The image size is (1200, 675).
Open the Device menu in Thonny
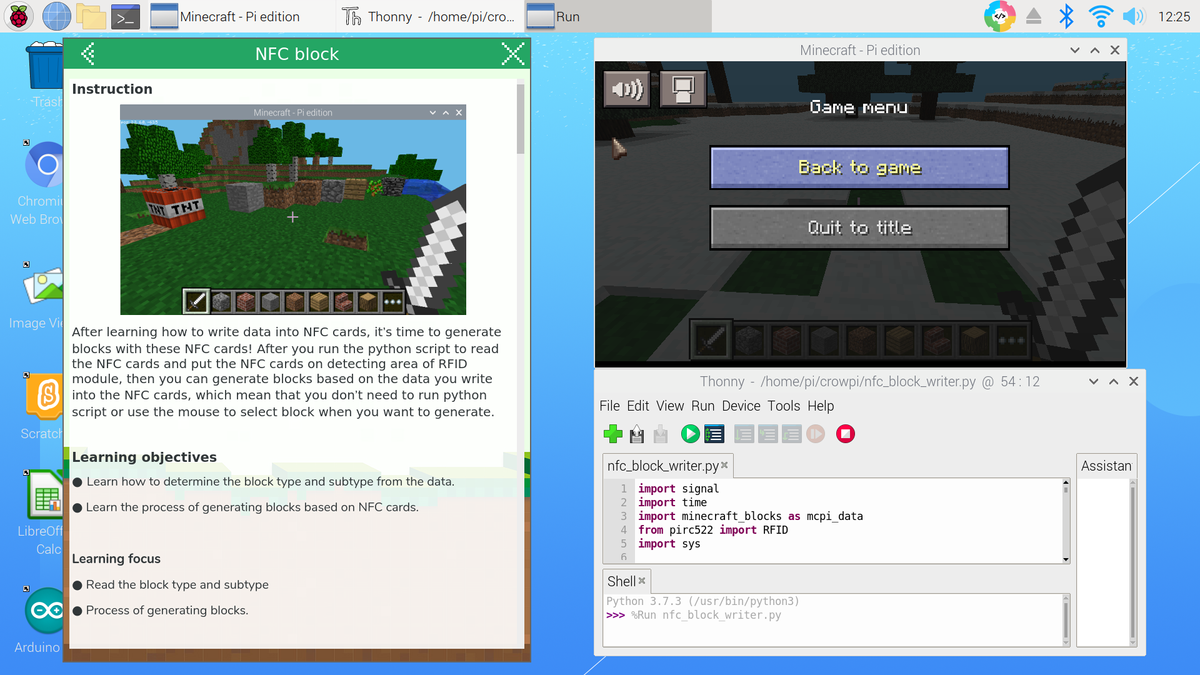tap(740, 406)
